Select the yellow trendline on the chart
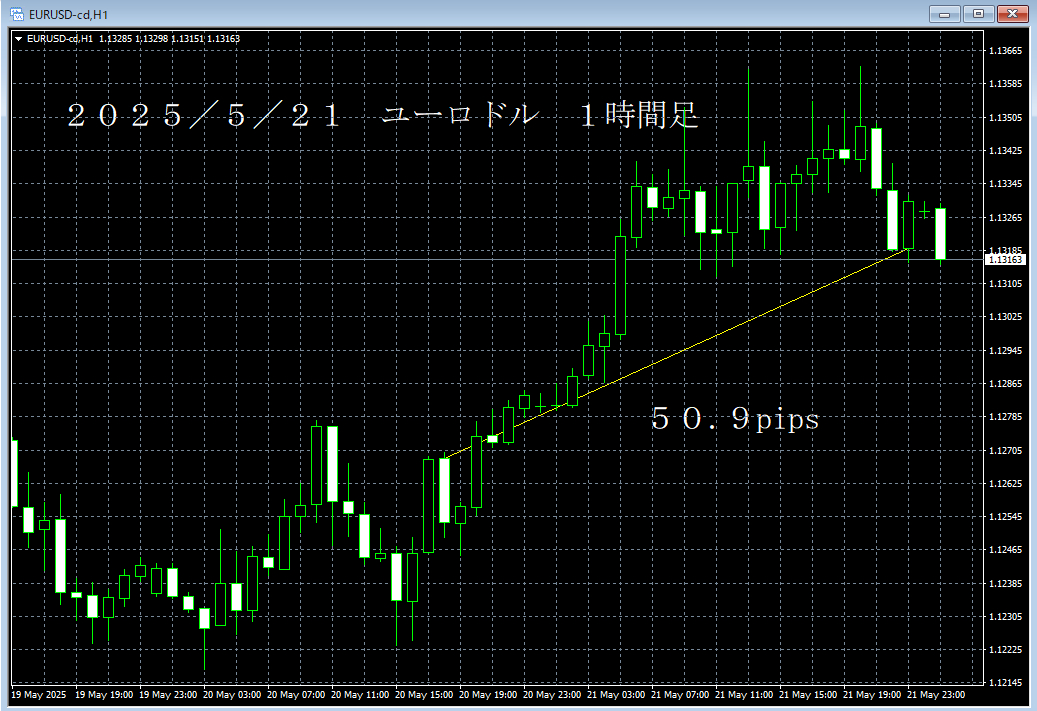 (x=677, y=354)
